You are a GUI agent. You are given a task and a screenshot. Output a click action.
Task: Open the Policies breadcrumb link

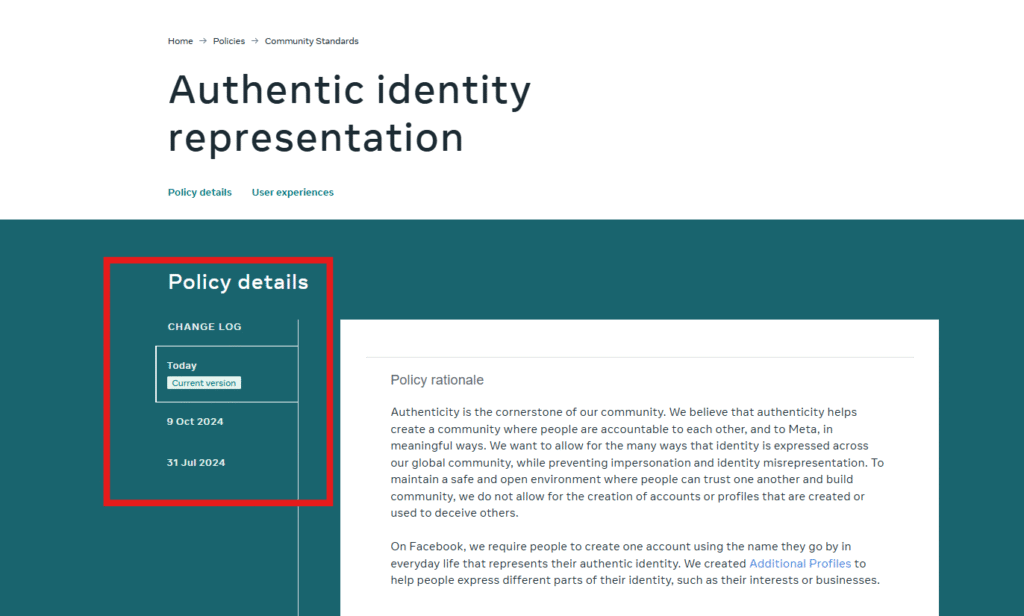229,41
